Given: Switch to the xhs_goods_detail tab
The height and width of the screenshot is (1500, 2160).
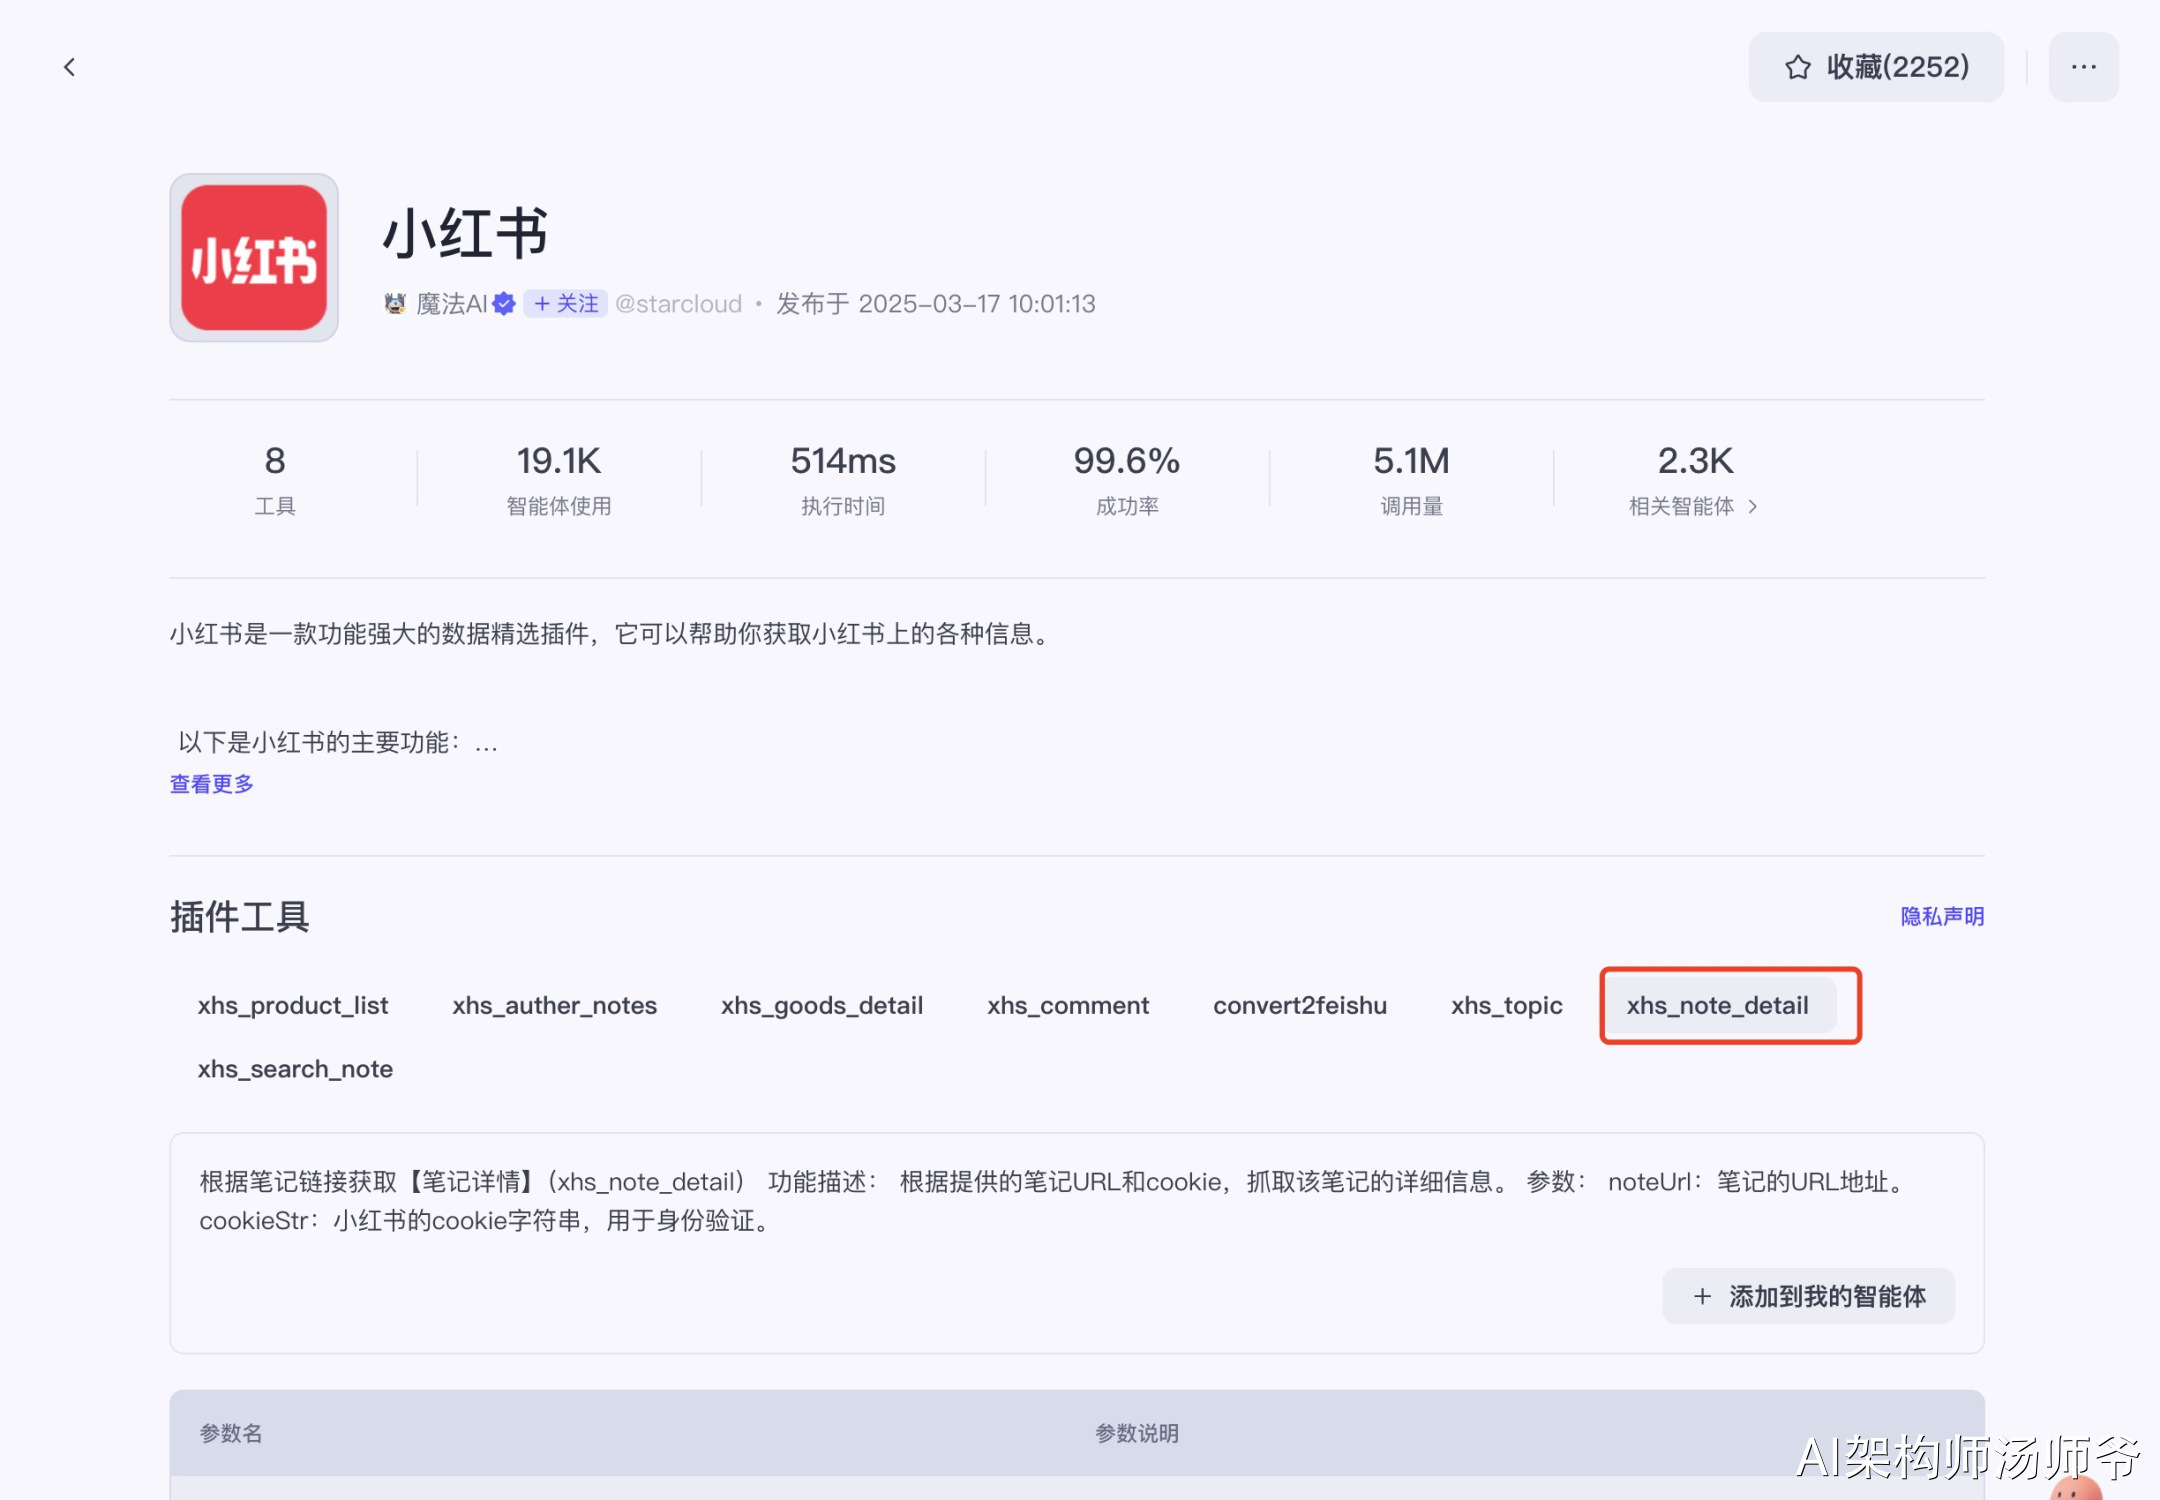Looking at the screenshot, I should click(x=821, y=1005).
